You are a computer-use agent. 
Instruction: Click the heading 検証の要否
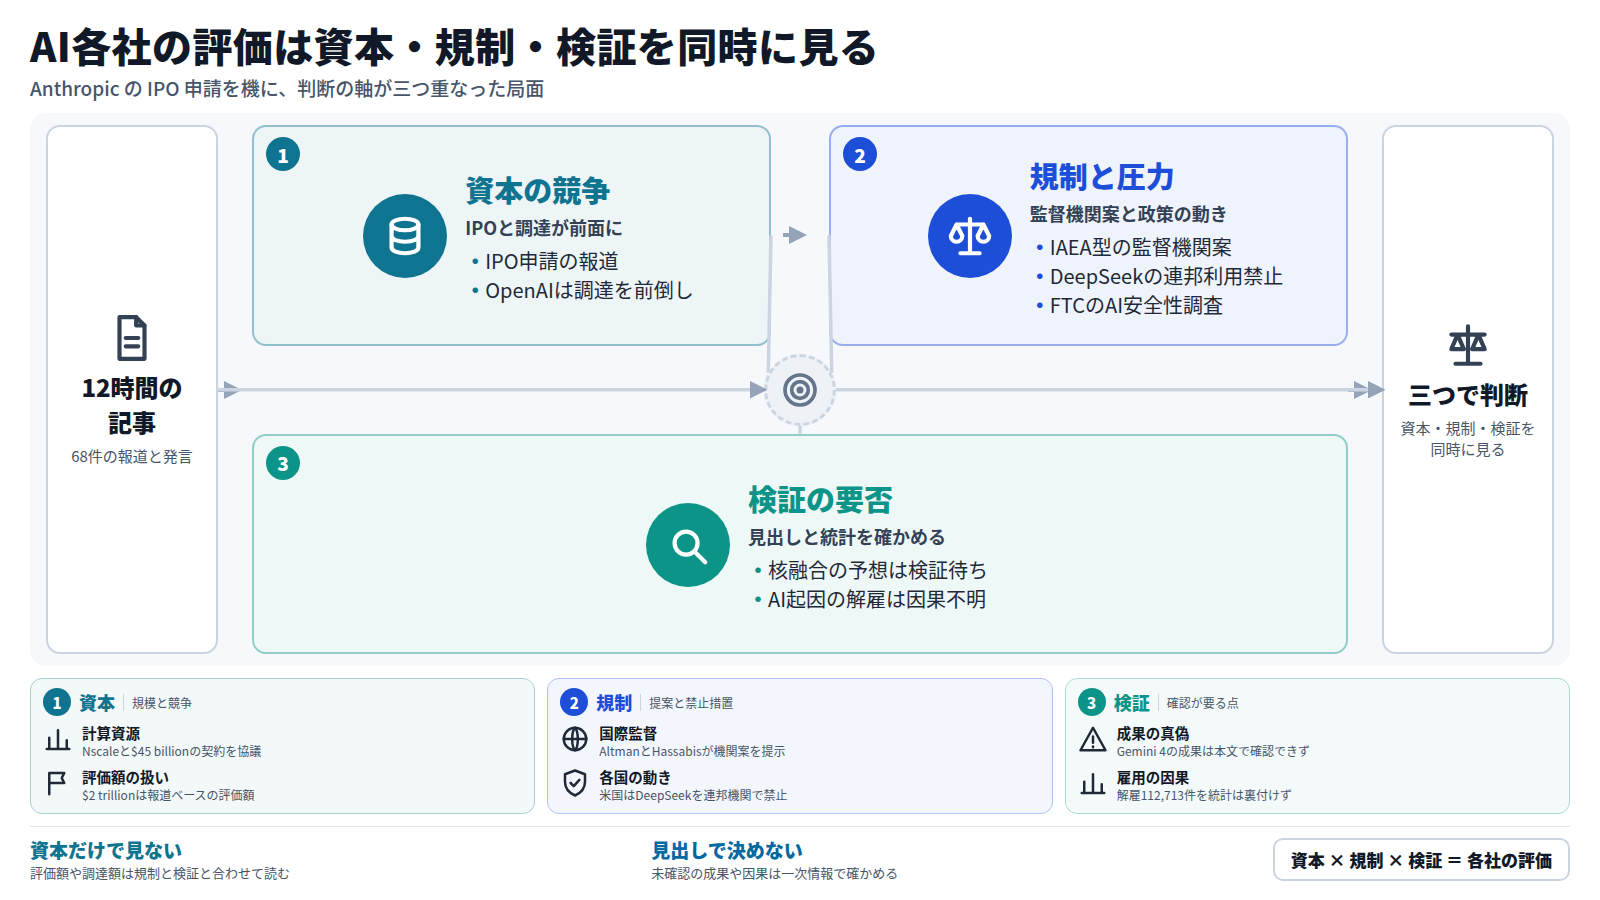pos(820,500)
